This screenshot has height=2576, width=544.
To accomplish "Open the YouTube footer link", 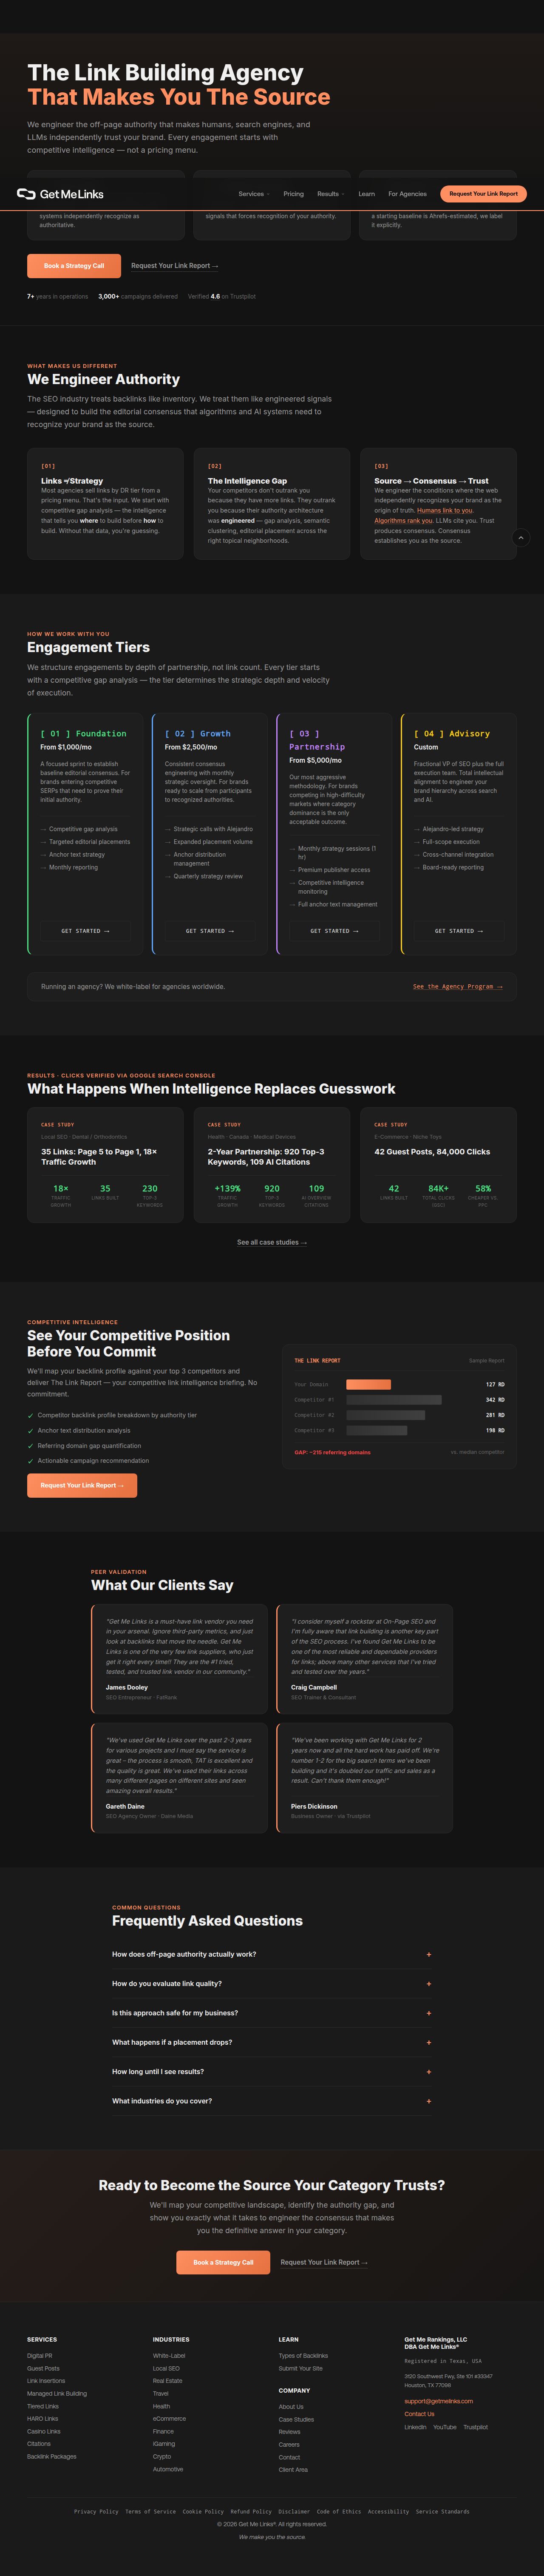I will 445,2427.
